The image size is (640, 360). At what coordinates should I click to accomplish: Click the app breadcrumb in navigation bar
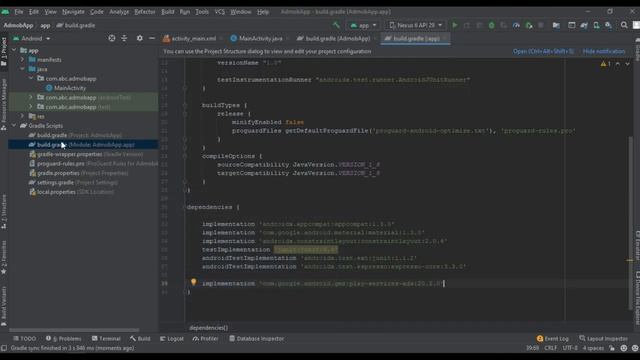pos(45,25)
